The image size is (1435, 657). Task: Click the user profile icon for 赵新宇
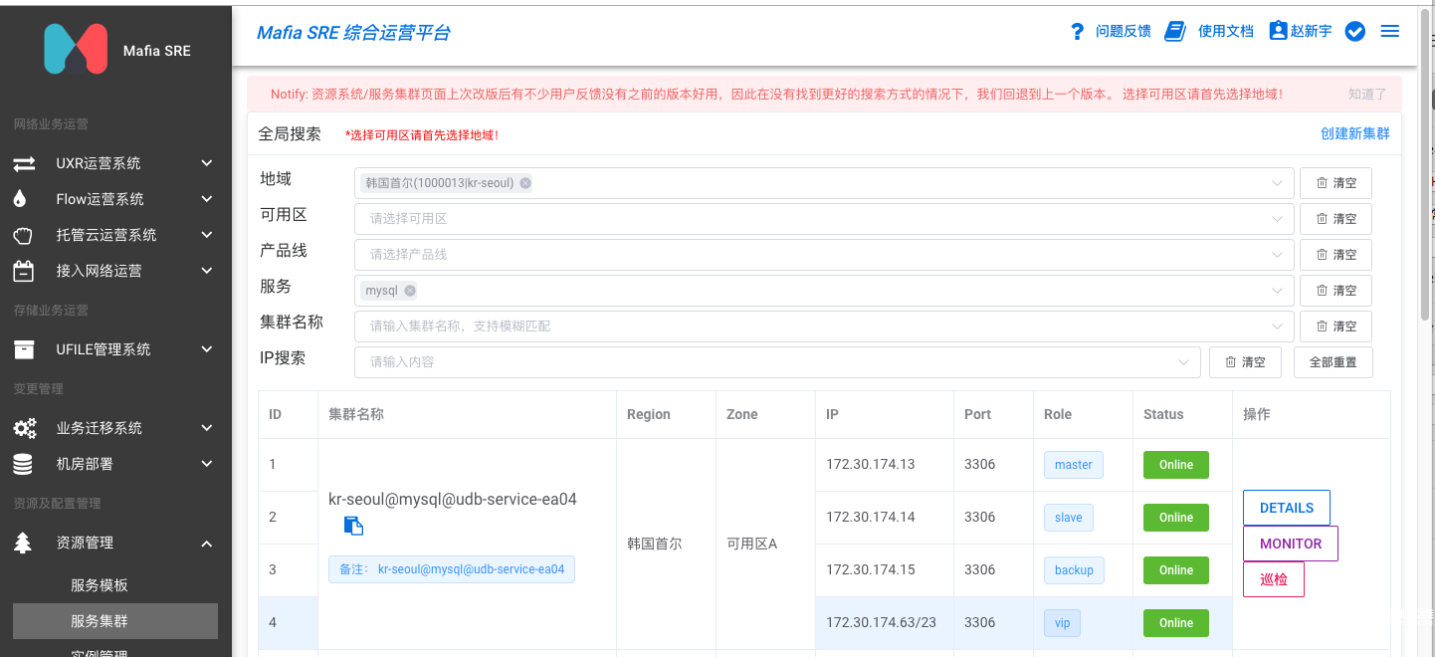point(1277,31)
